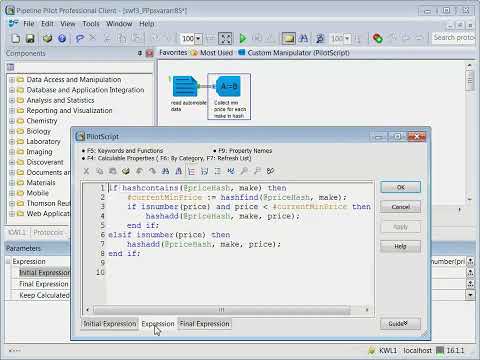
Task: Click the tree view icon under Components
Action: [11, 67]
